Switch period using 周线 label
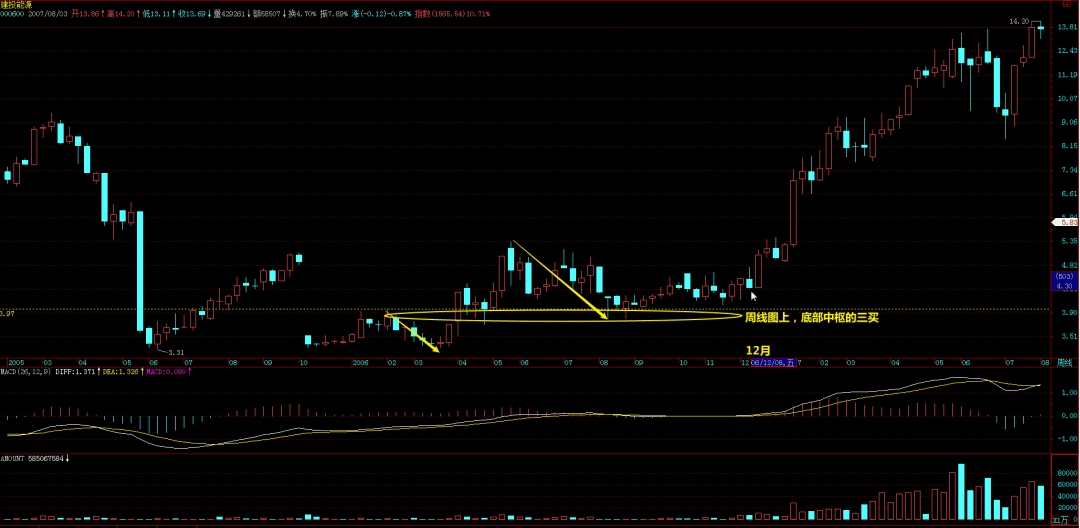Screen dimensions: 1080x528 [1063, 361]
